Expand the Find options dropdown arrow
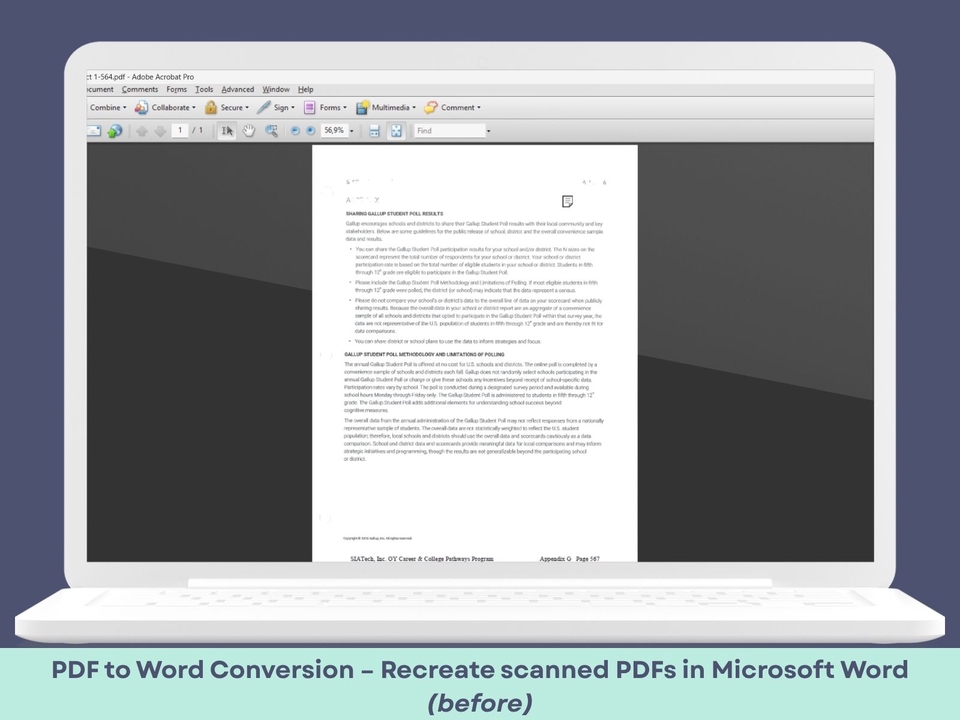The height and width of the screenshot is (720, 960). [488, 131]
